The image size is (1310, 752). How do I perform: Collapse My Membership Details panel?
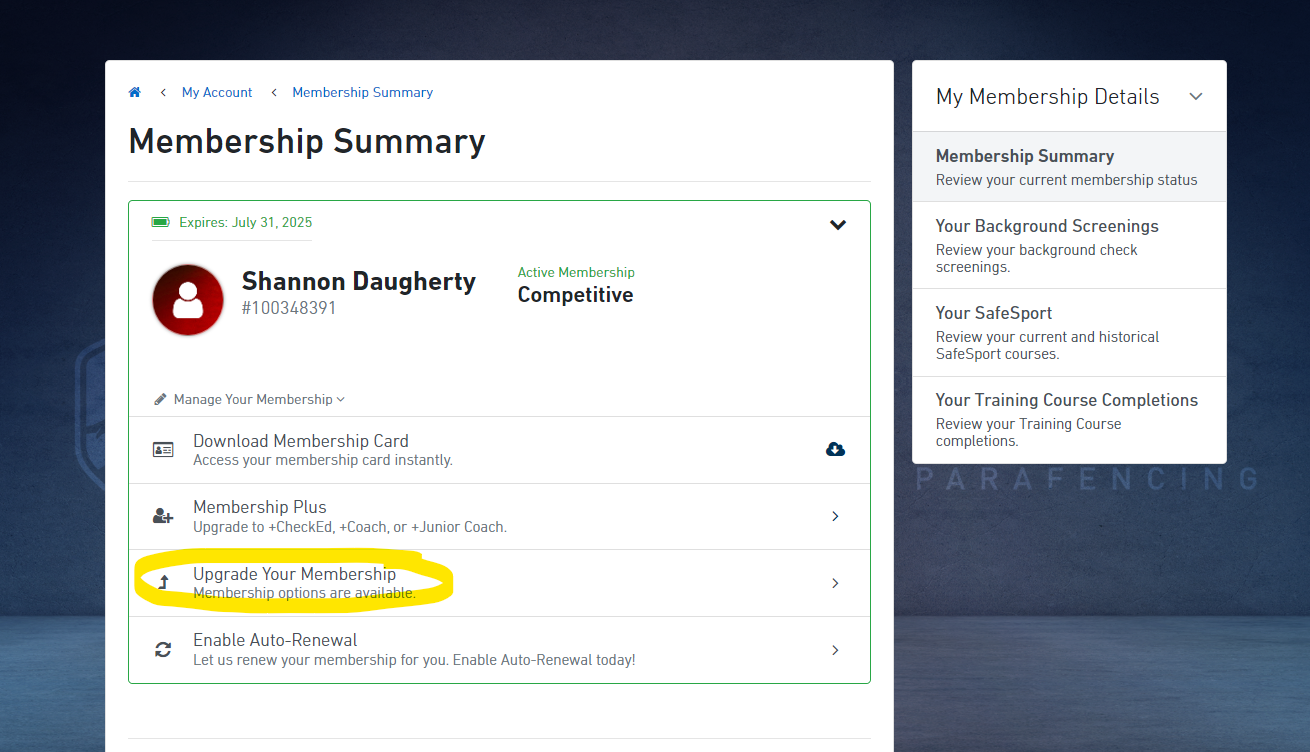point(1196,97)
